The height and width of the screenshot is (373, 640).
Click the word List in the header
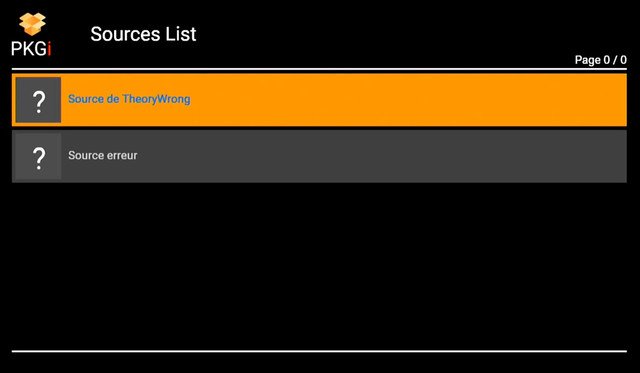tap(180, 34)
